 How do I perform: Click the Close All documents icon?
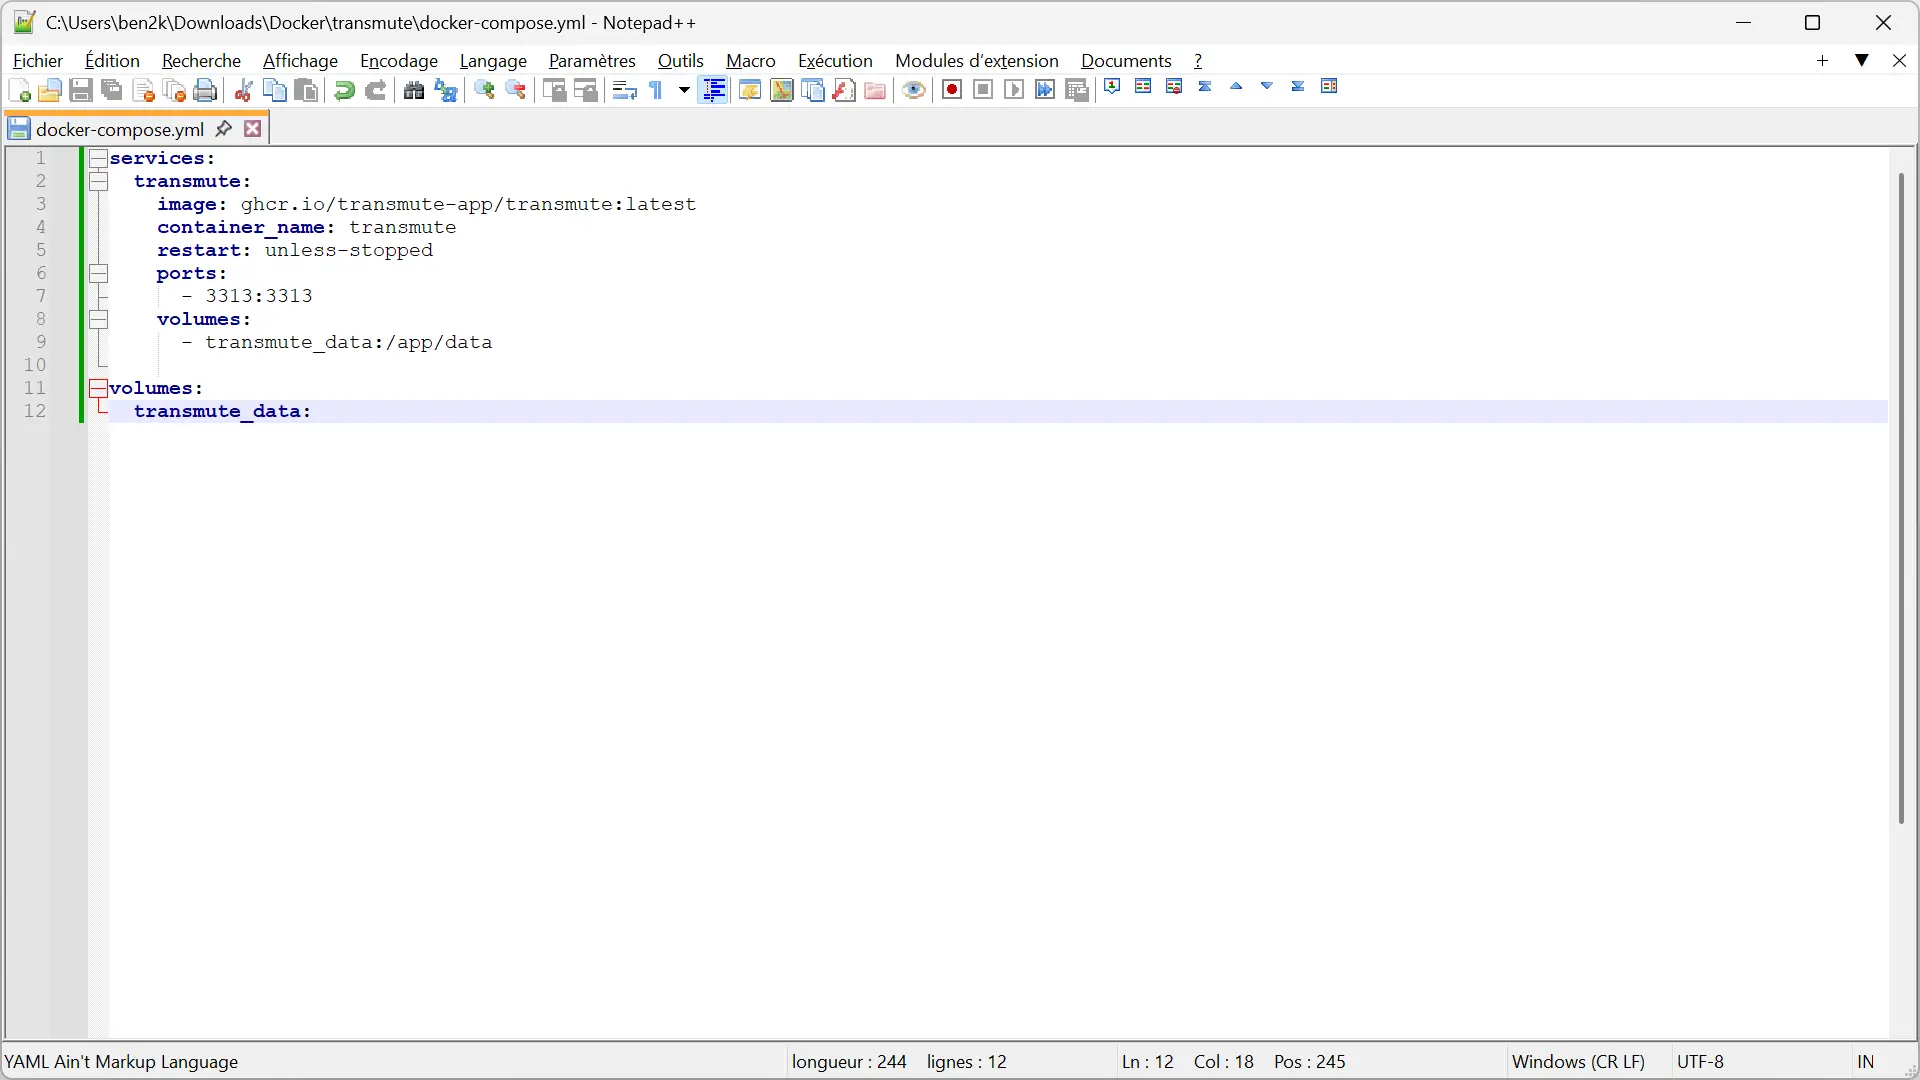(x=174, y=91)
